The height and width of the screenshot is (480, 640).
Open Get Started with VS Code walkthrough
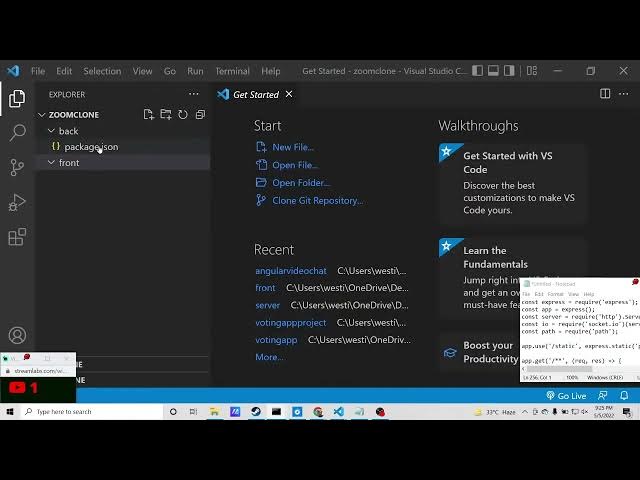513,183
